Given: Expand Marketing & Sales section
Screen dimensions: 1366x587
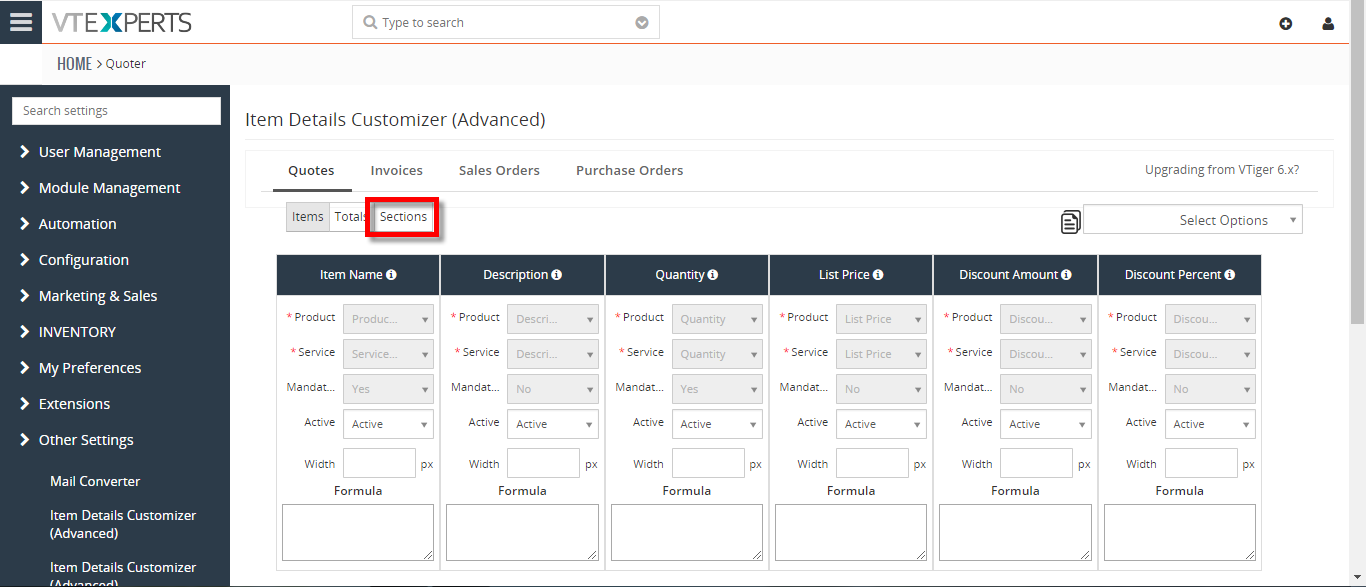Looking at the screenshot, I should [x=98, y=296].
